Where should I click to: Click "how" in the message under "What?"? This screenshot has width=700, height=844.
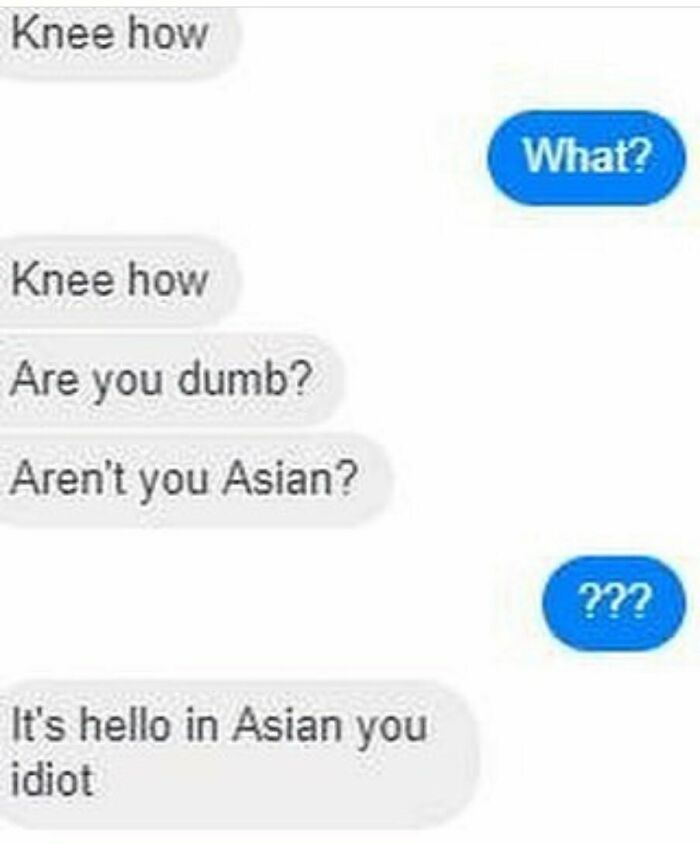pyautogui.click(x=167, y=279)
